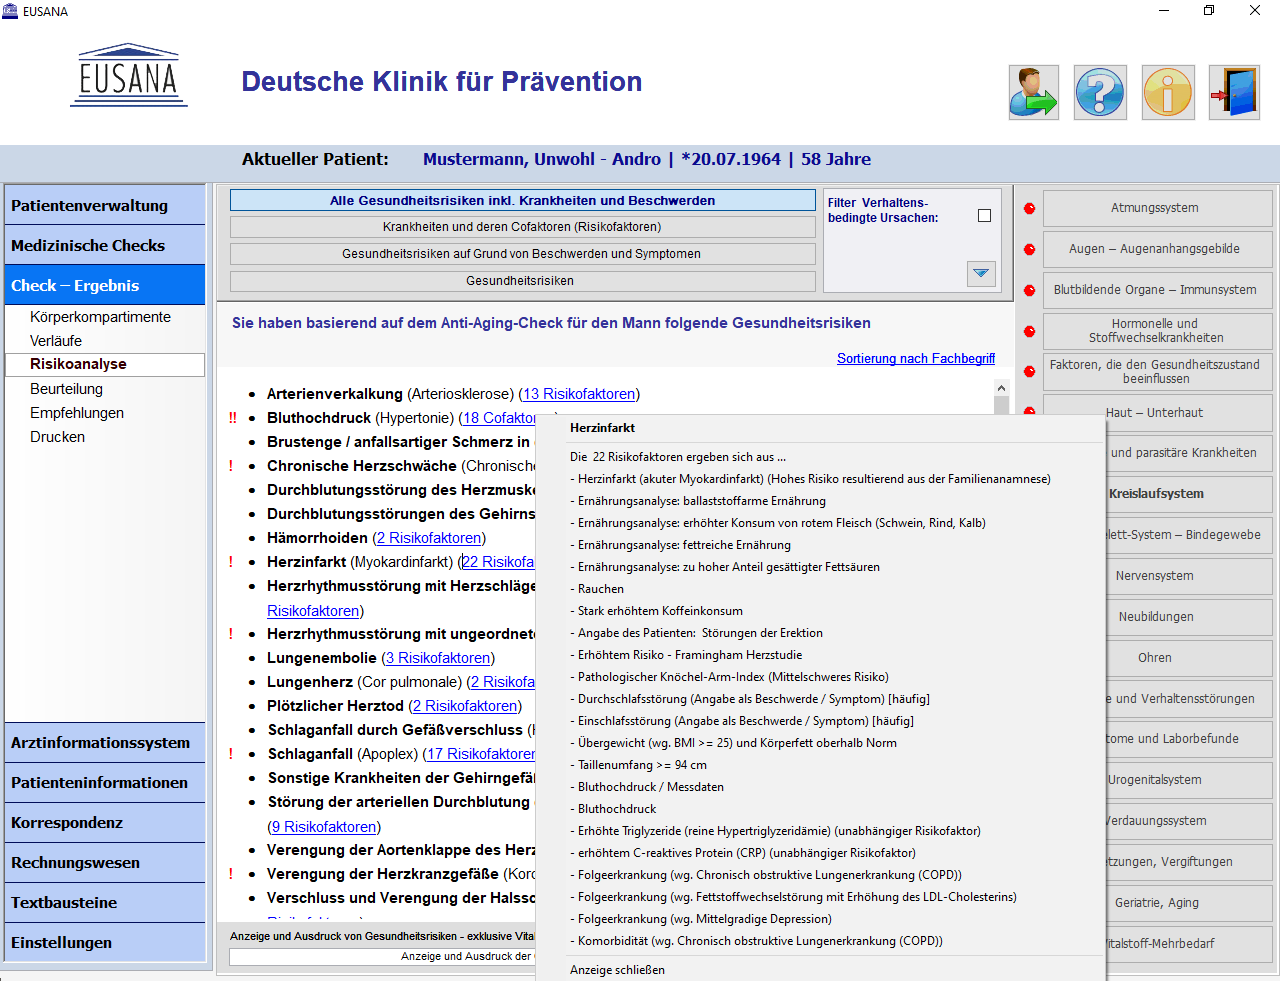1280x981 pixels.
Task: Open 13 Risikofaktoren link for Arterienverkalkung
Action: (x=579, y=394)
